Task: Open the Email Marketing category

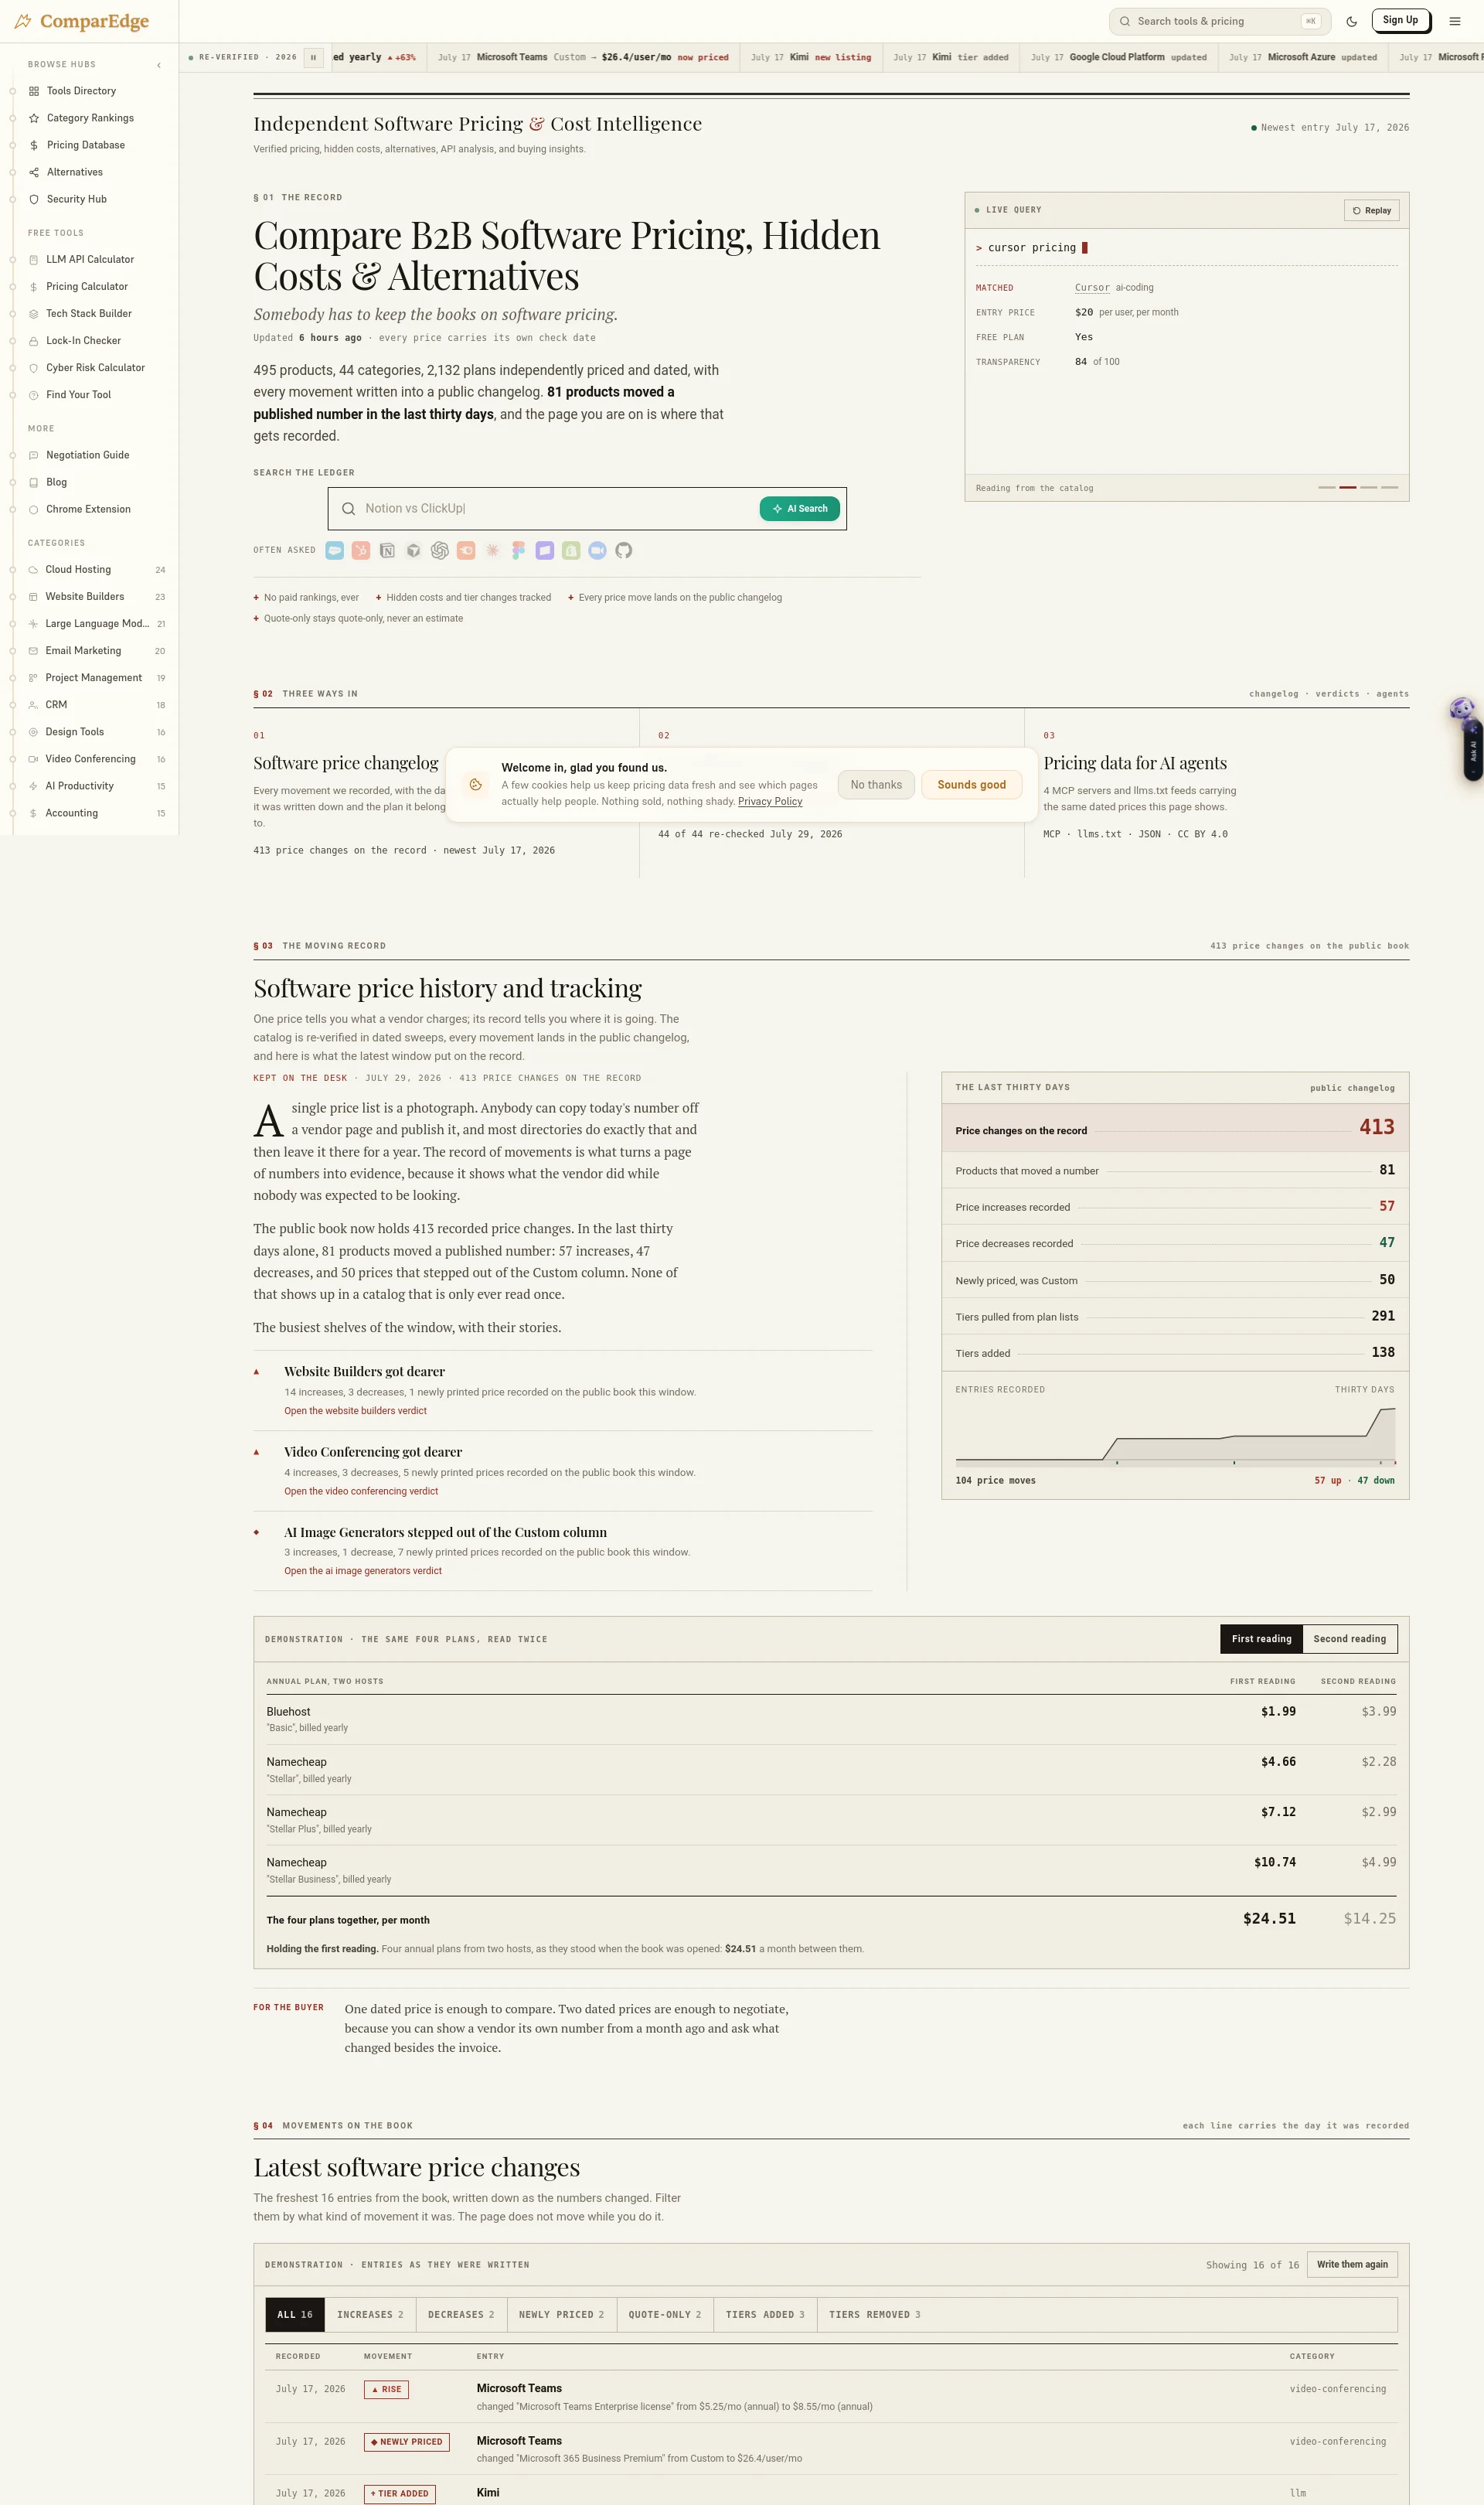Action: 96,650
